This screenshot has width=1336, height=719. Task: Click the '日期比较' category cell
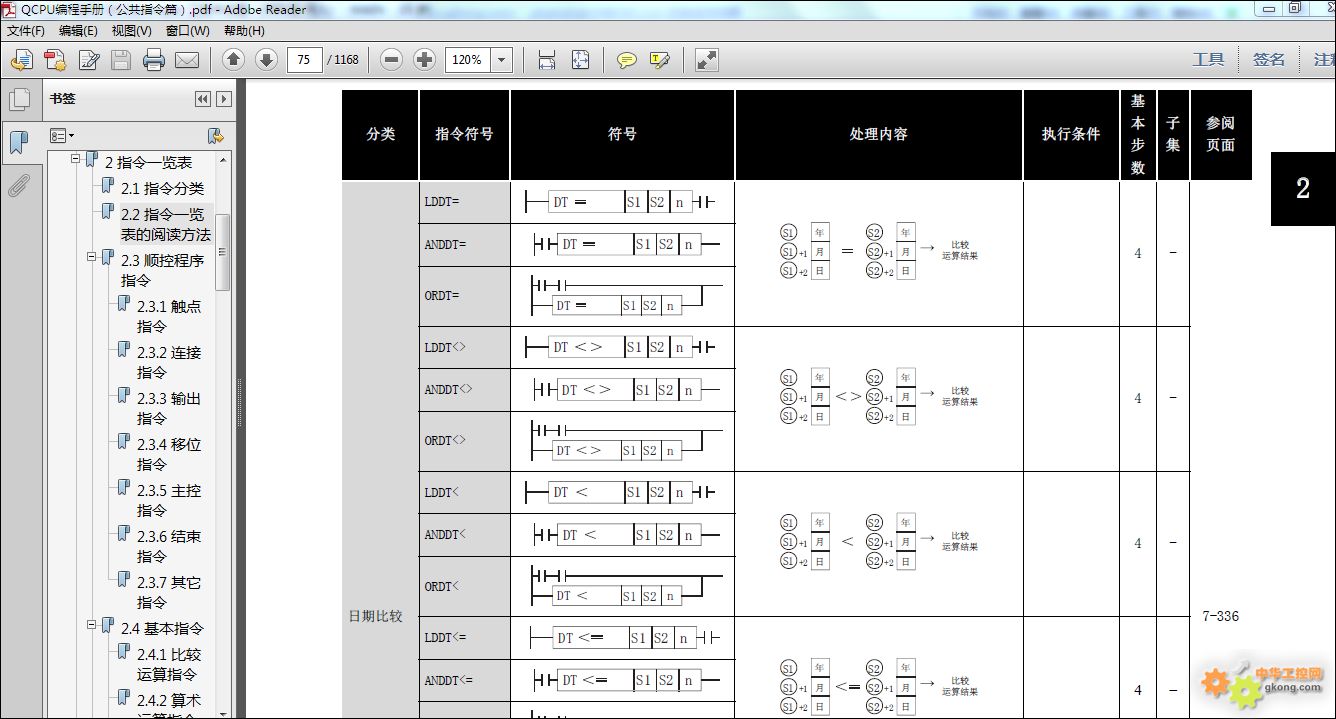pos(375,616)
